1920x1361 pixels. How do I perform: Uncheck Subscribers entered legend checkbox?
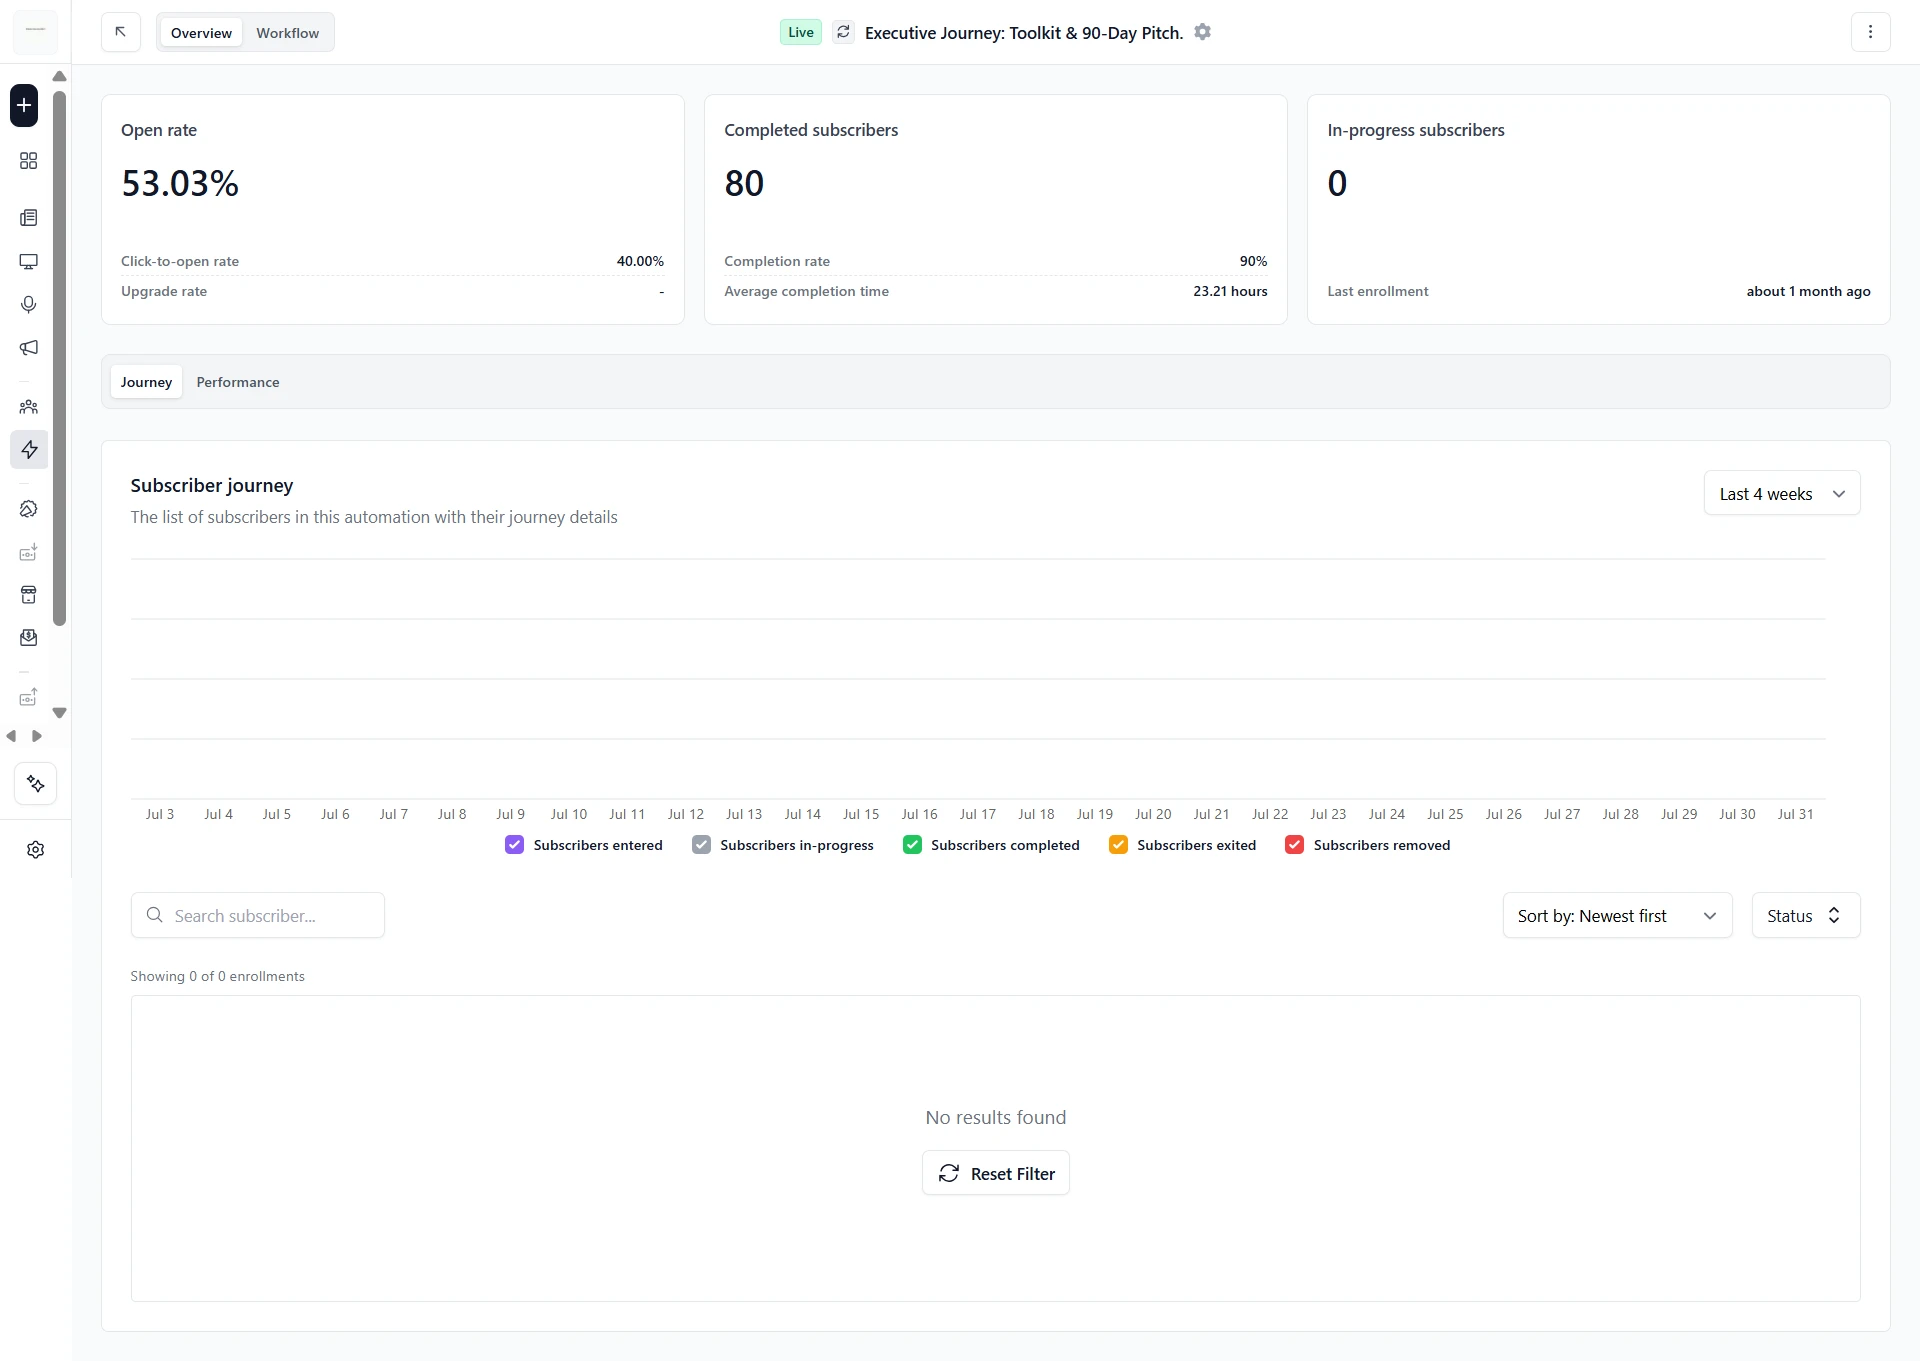tap(514, 845)
